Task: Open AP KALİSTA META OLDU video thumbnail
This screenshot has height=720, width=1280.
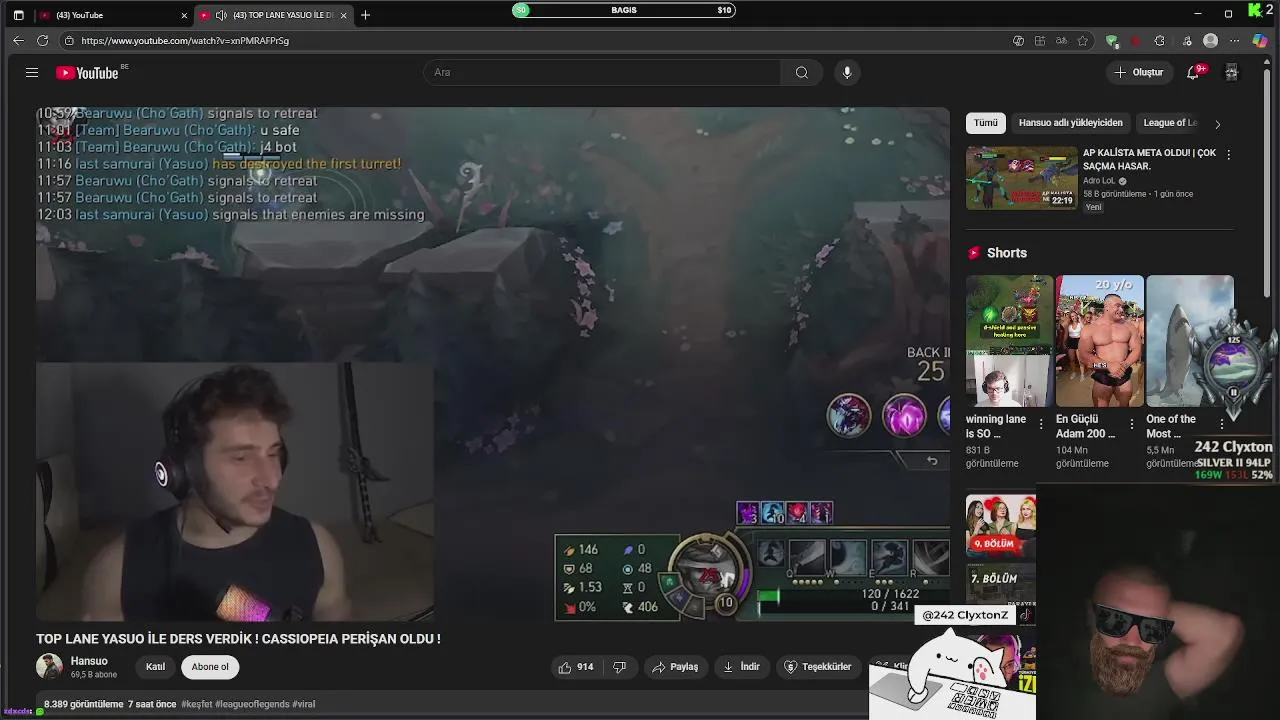Action: tap(1021, 178)
